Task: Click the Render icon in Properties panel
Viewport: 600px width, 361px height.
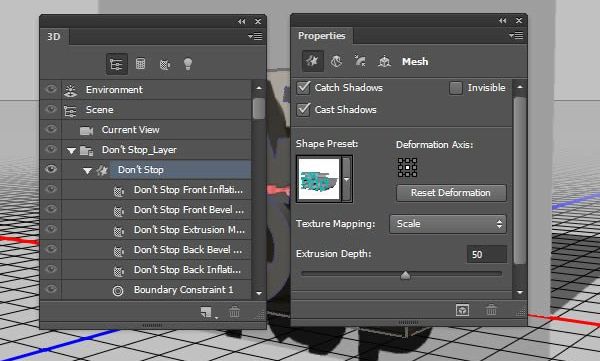Action: point(462,310)
